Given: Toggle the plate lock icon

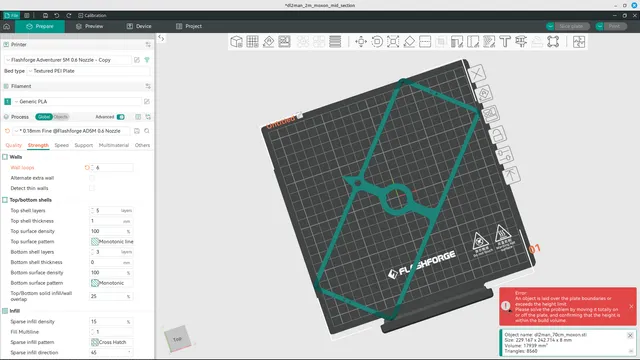Looking at the screenshot, I should 498,135.
